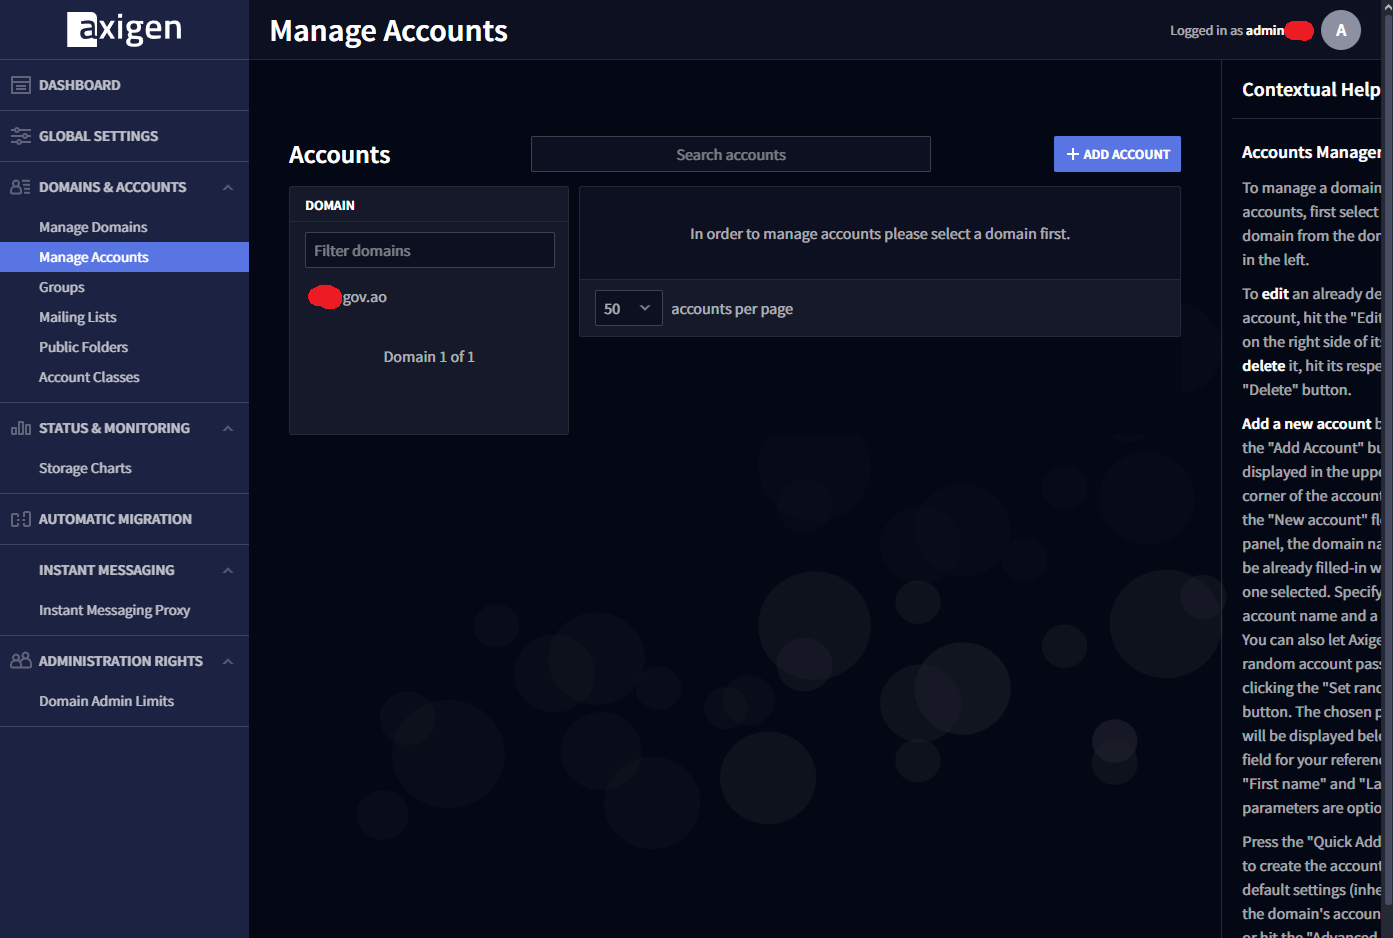Collapse the Domains & Accounts section
This screenshot has height=938, width=1393.
point(228,187)
